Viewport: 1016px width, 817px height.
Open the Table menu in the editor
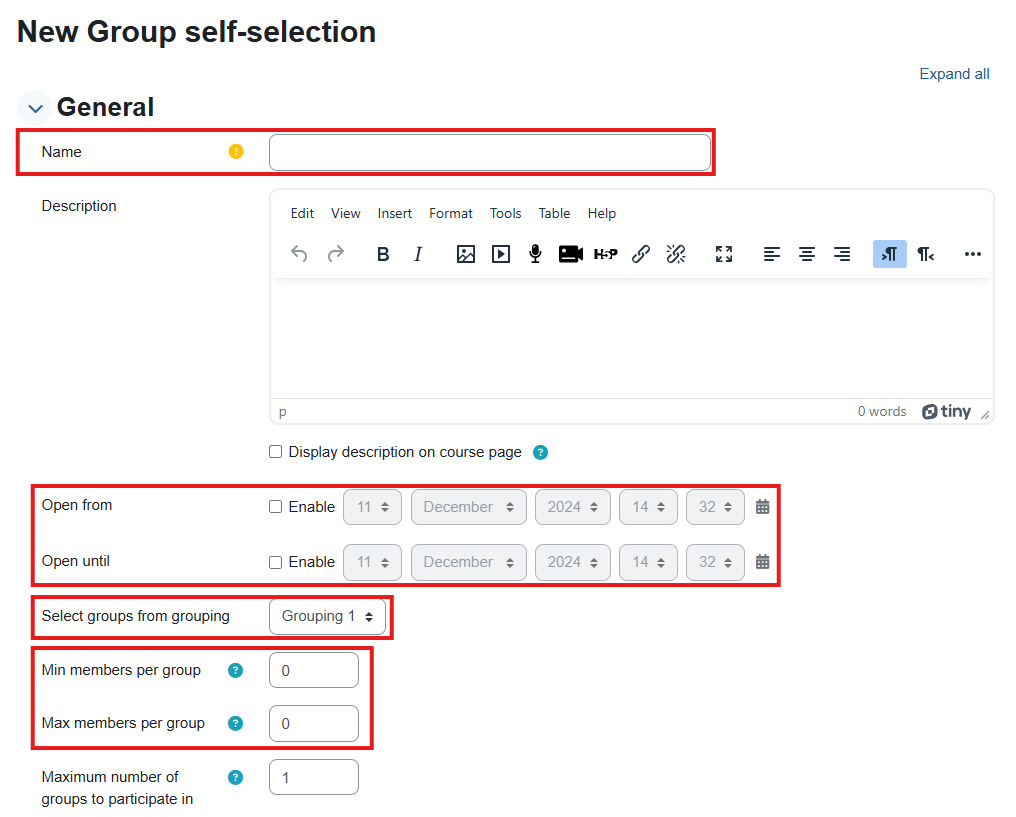(x=554, y=213)
